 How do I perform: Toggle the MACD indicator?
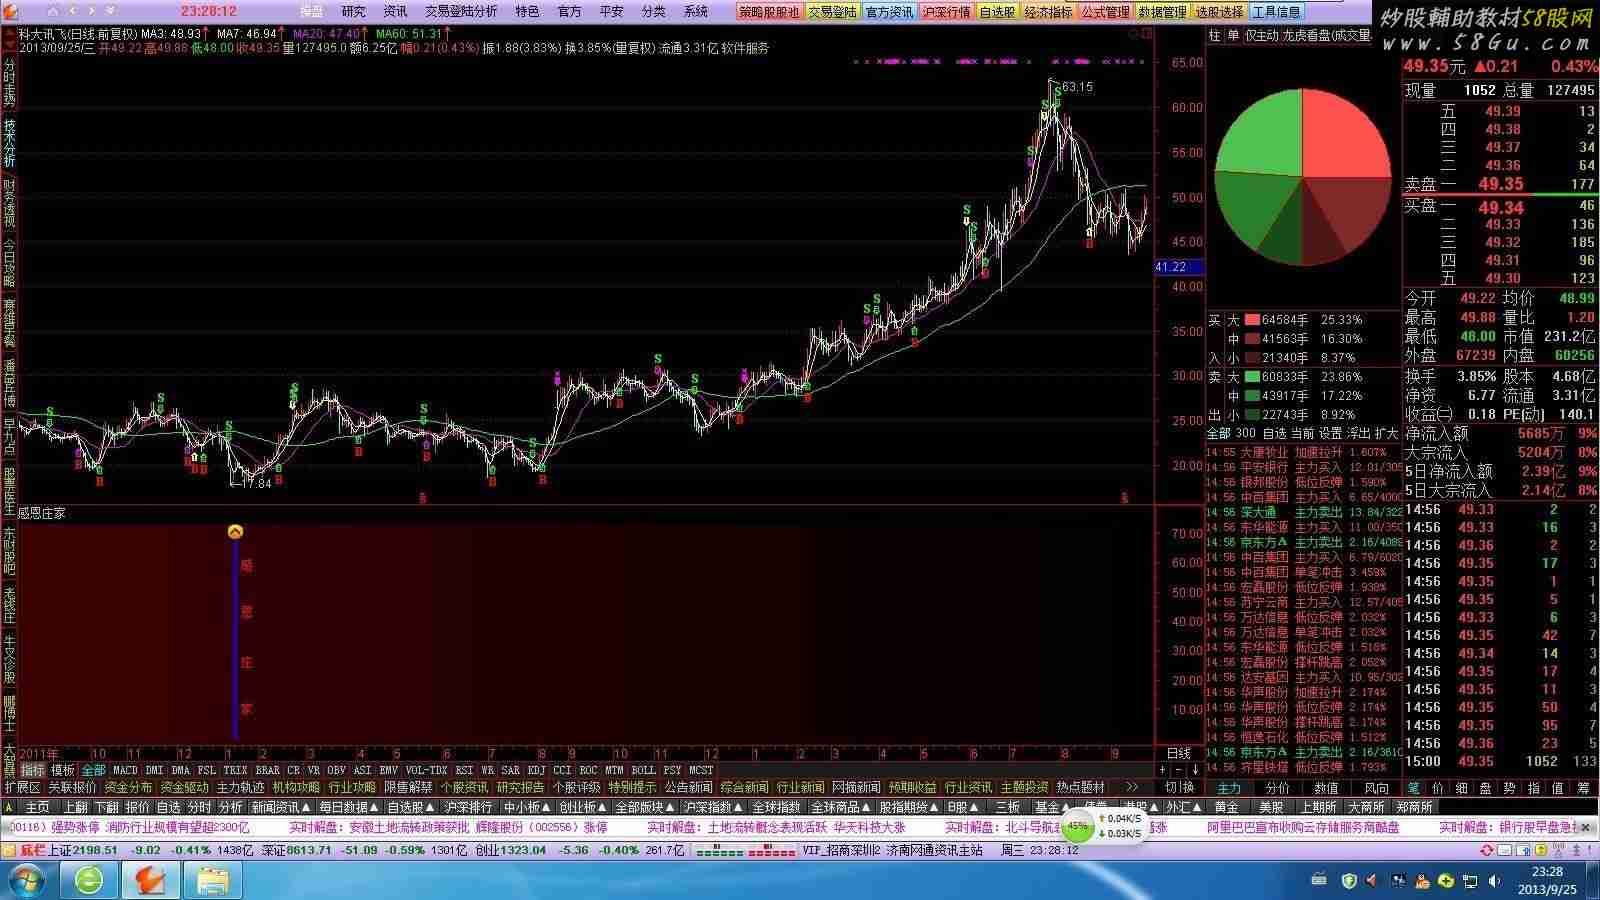tap(125, 770)
